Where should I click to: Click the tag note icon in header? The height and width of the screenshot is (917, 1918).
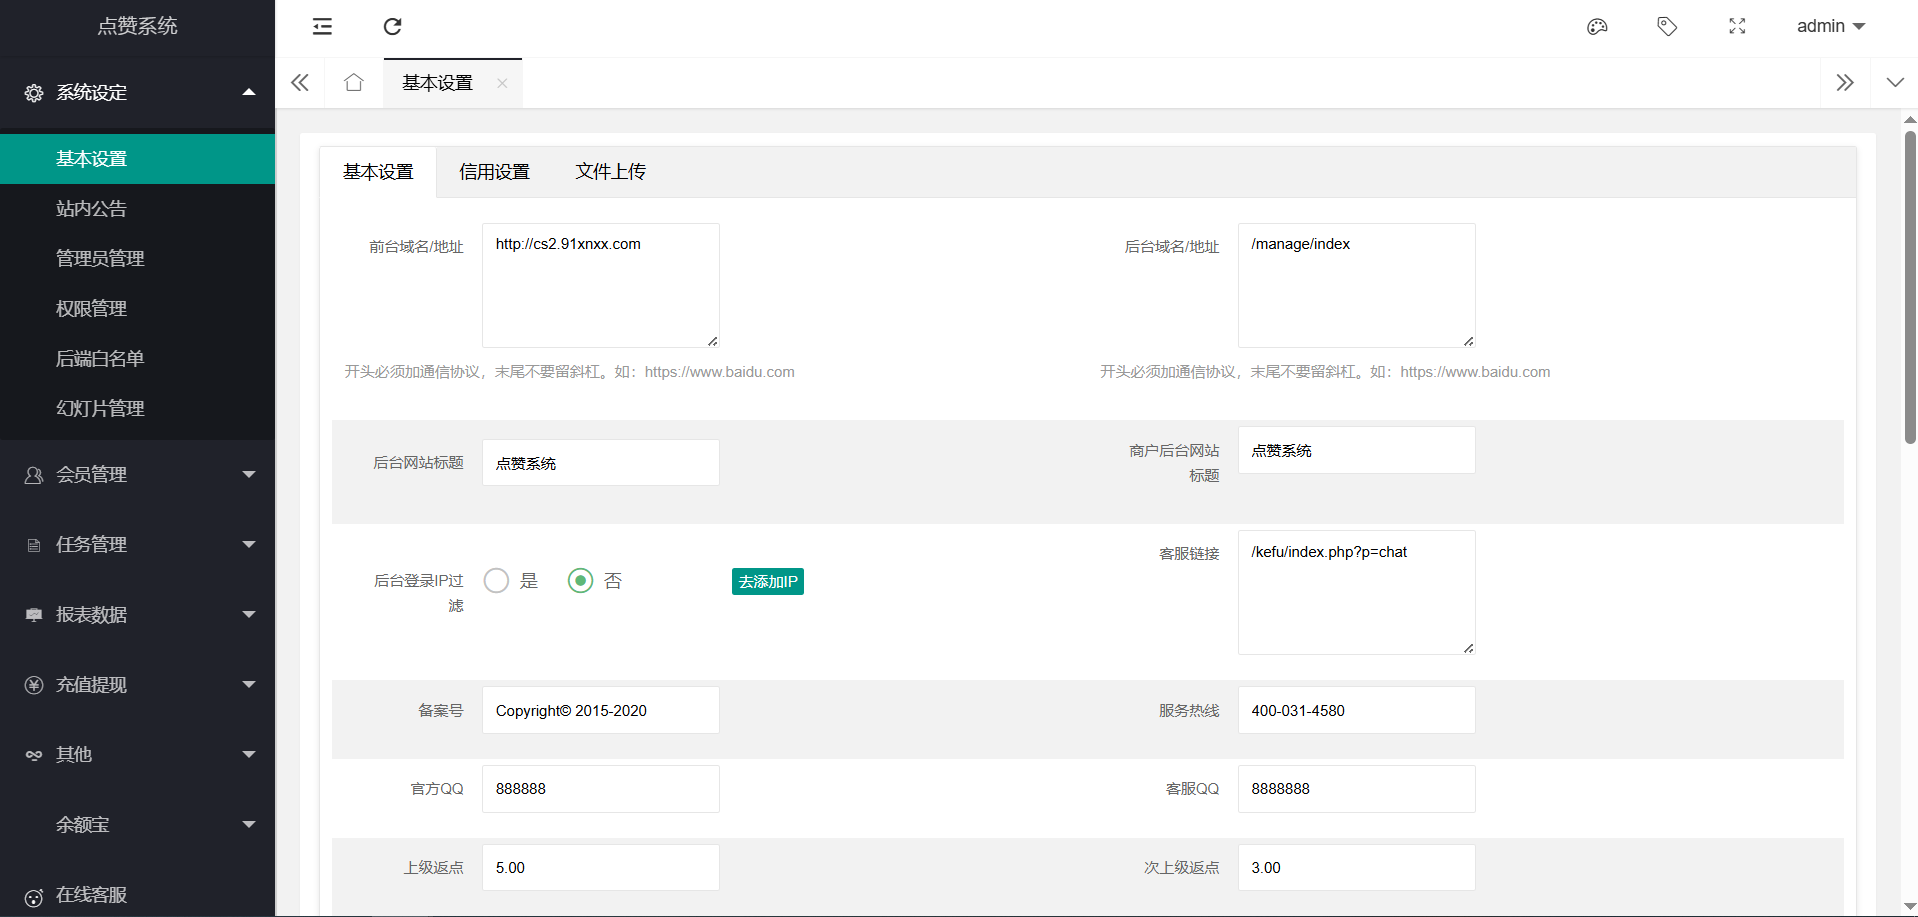coord(1667,27)
